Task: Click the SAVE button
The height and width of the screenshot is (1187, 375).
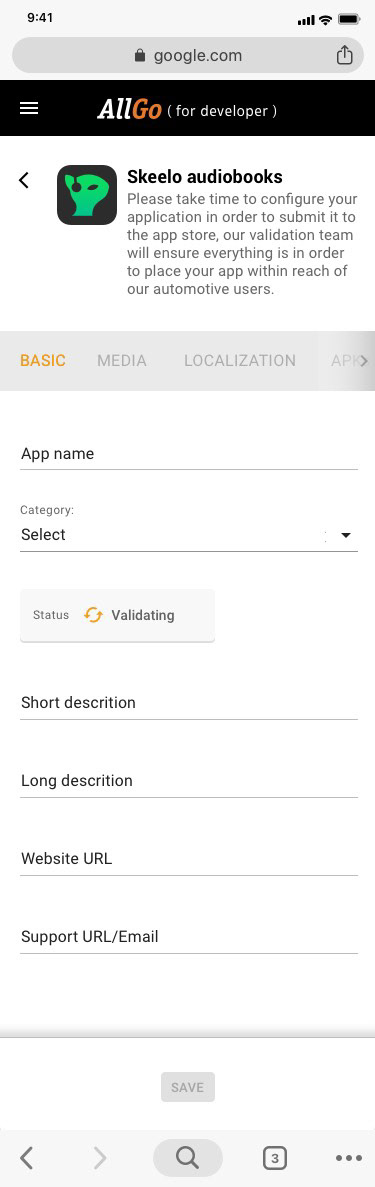Action: point(188,1087)
